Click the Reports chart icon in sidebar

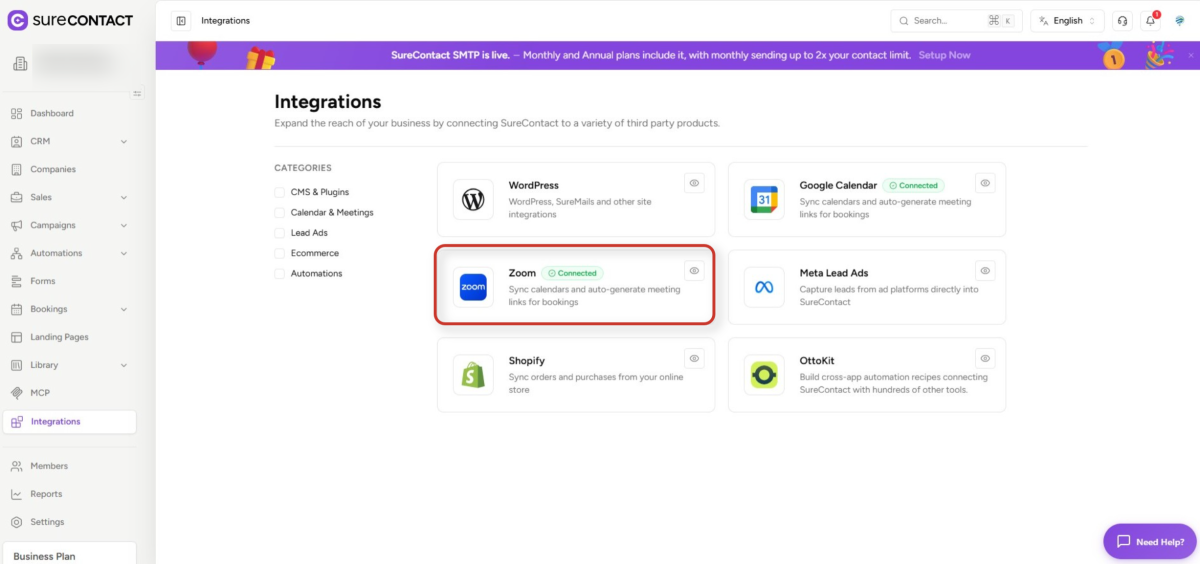pyautogui.click(x=17, y=494)
